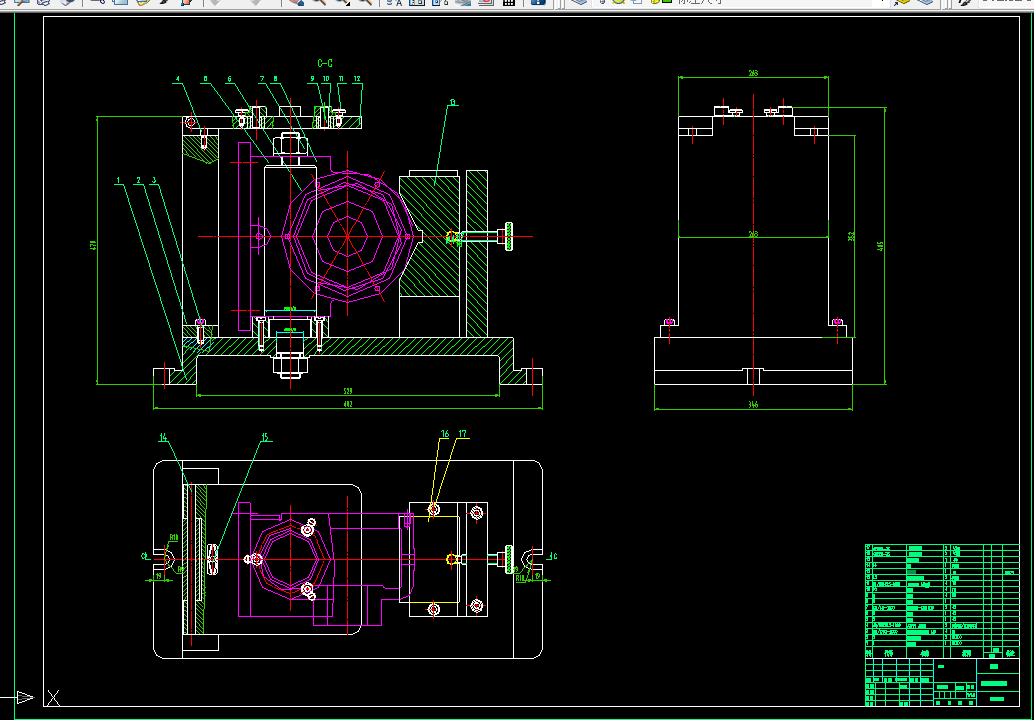Viewport: 1034px width, 720px height.
Task: Click part balloon number 10
Action: (326, 79)
